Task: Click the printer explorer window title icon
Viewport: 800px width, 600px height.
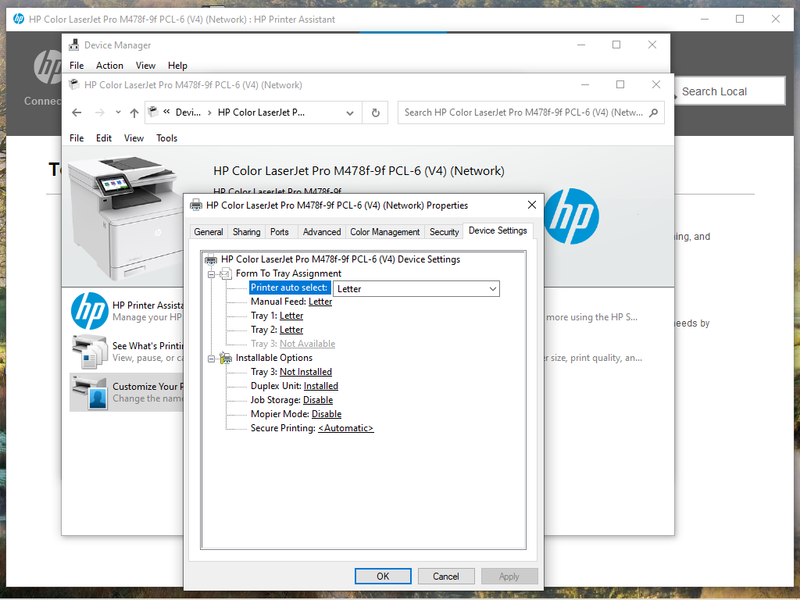Action: (x=74, y=85)
